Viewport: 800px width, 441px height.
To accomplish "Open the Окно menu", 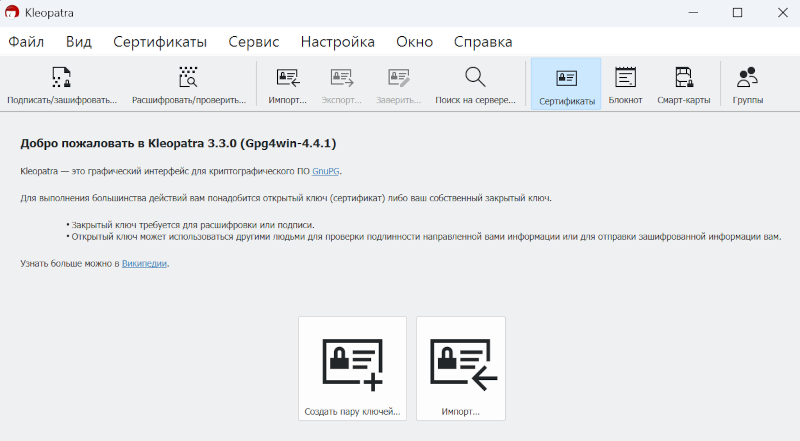I will 414,42.
